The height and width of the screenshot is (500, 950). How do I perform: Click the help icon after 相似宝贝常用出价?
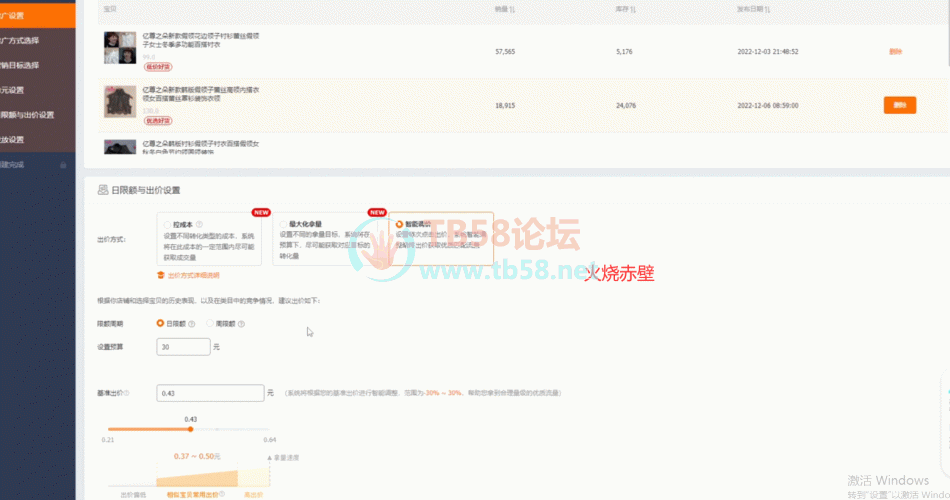tap(222, 494)
